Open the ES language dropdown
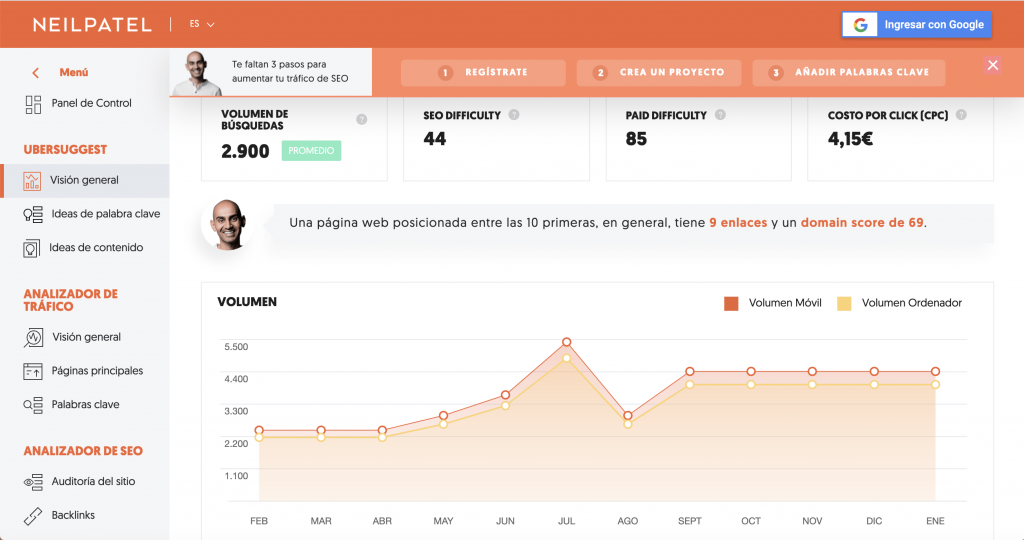The width and height of the screenshot is (1024, 540). coord(202,24)
